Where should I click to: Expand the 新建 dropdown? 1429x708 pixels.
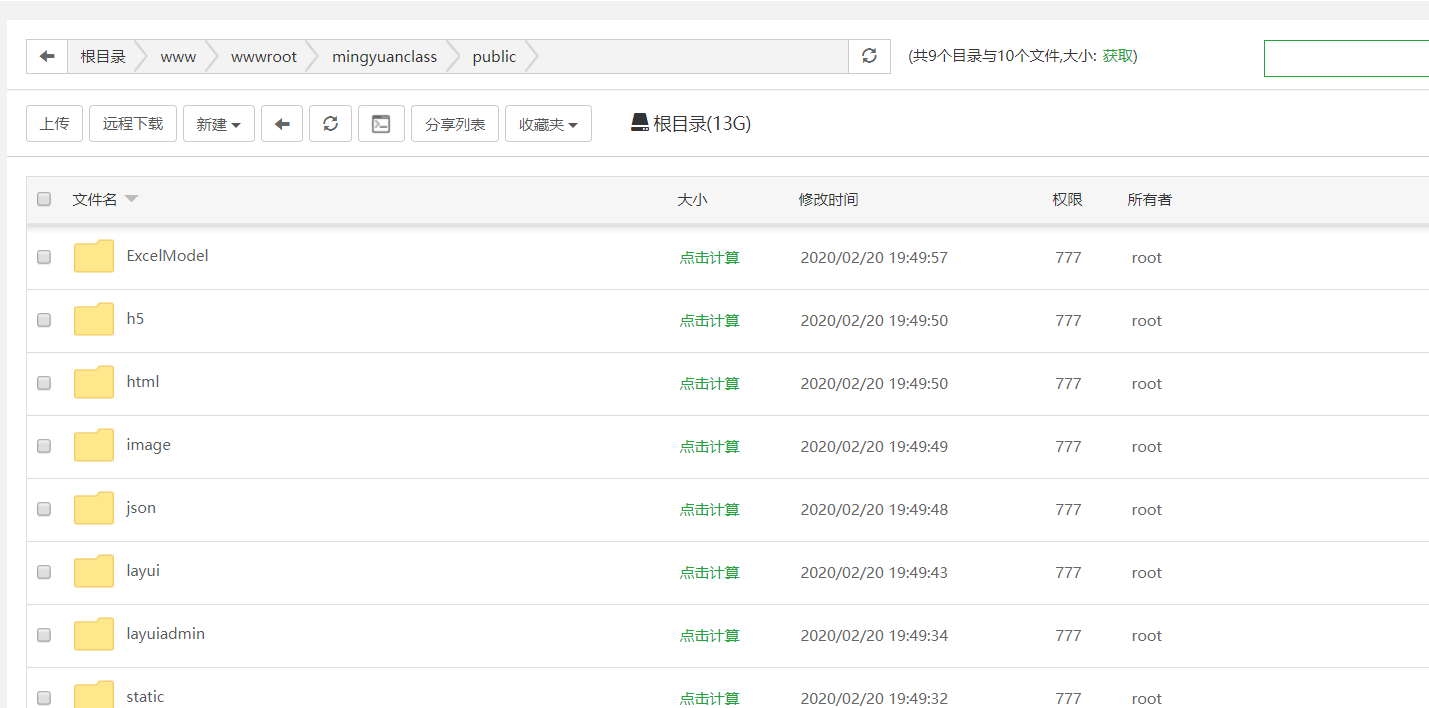(x=218, y=124)
